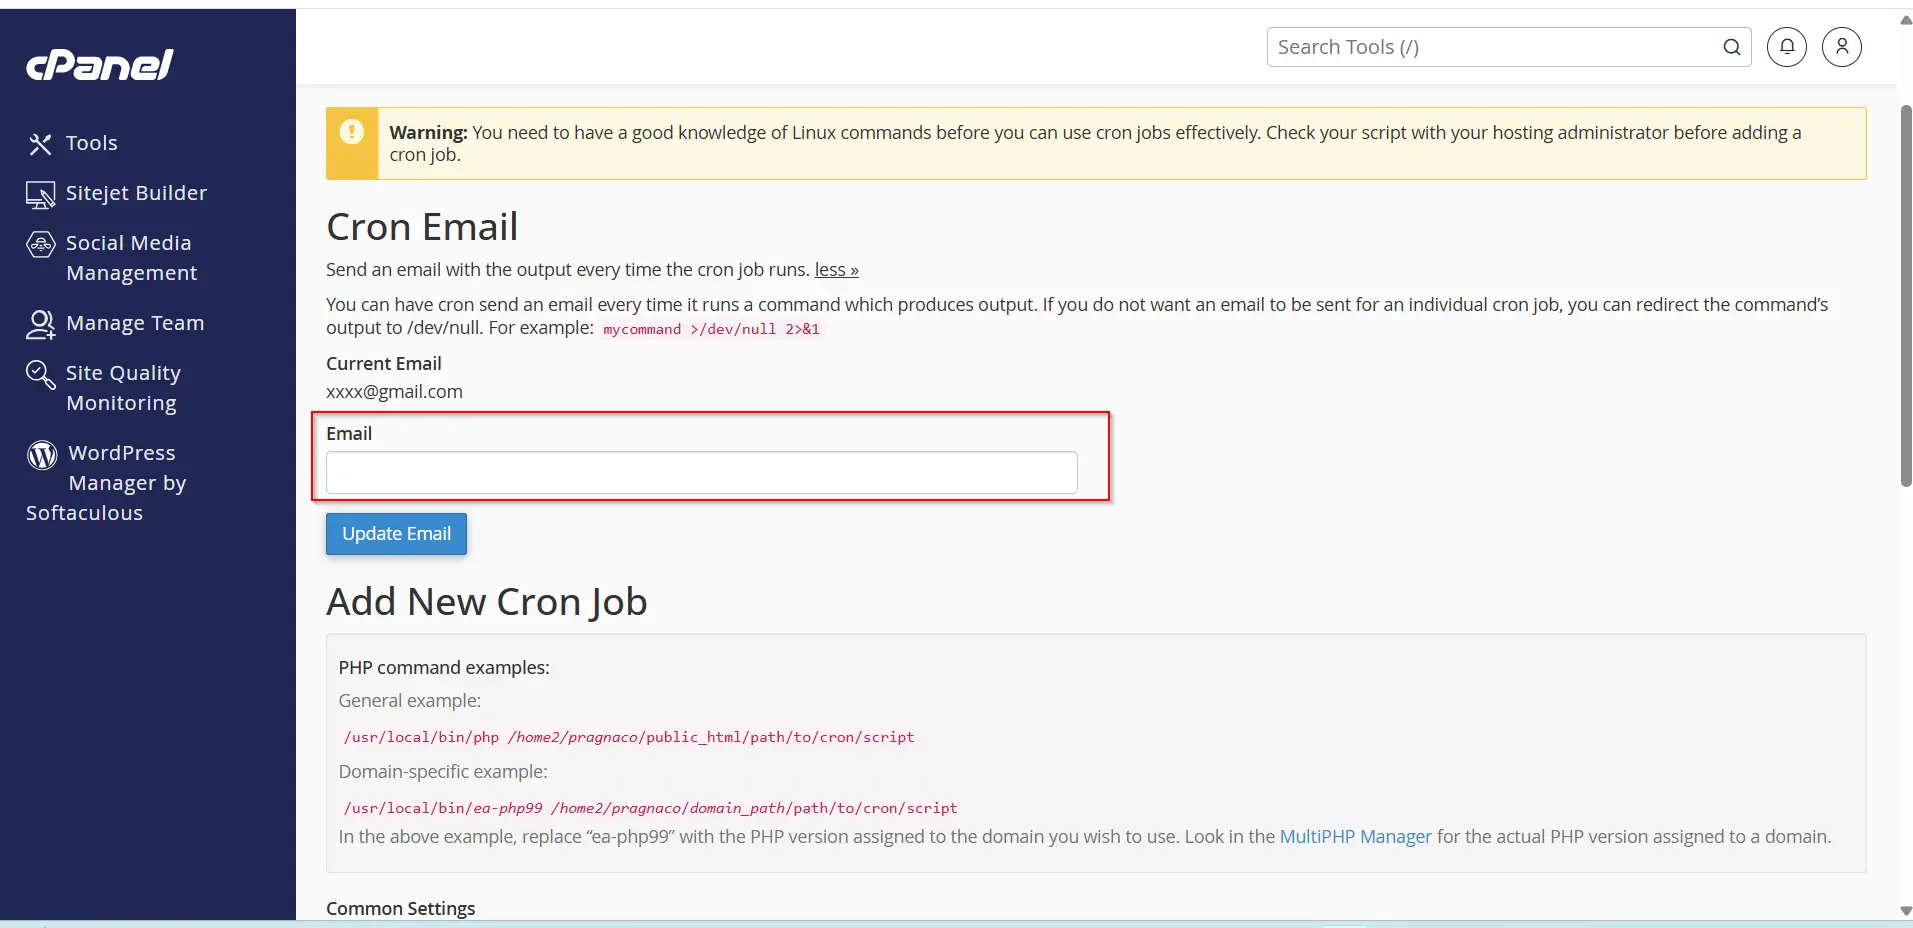Click the WordPress logo icon in sidebar
1913x928 pixels.
click(42, 455)
